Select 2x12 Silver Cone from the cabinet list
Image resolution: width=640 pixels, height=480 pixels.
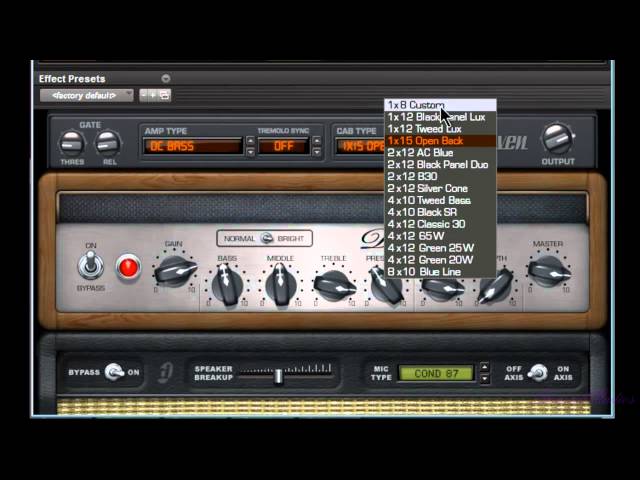pos(427,188)
